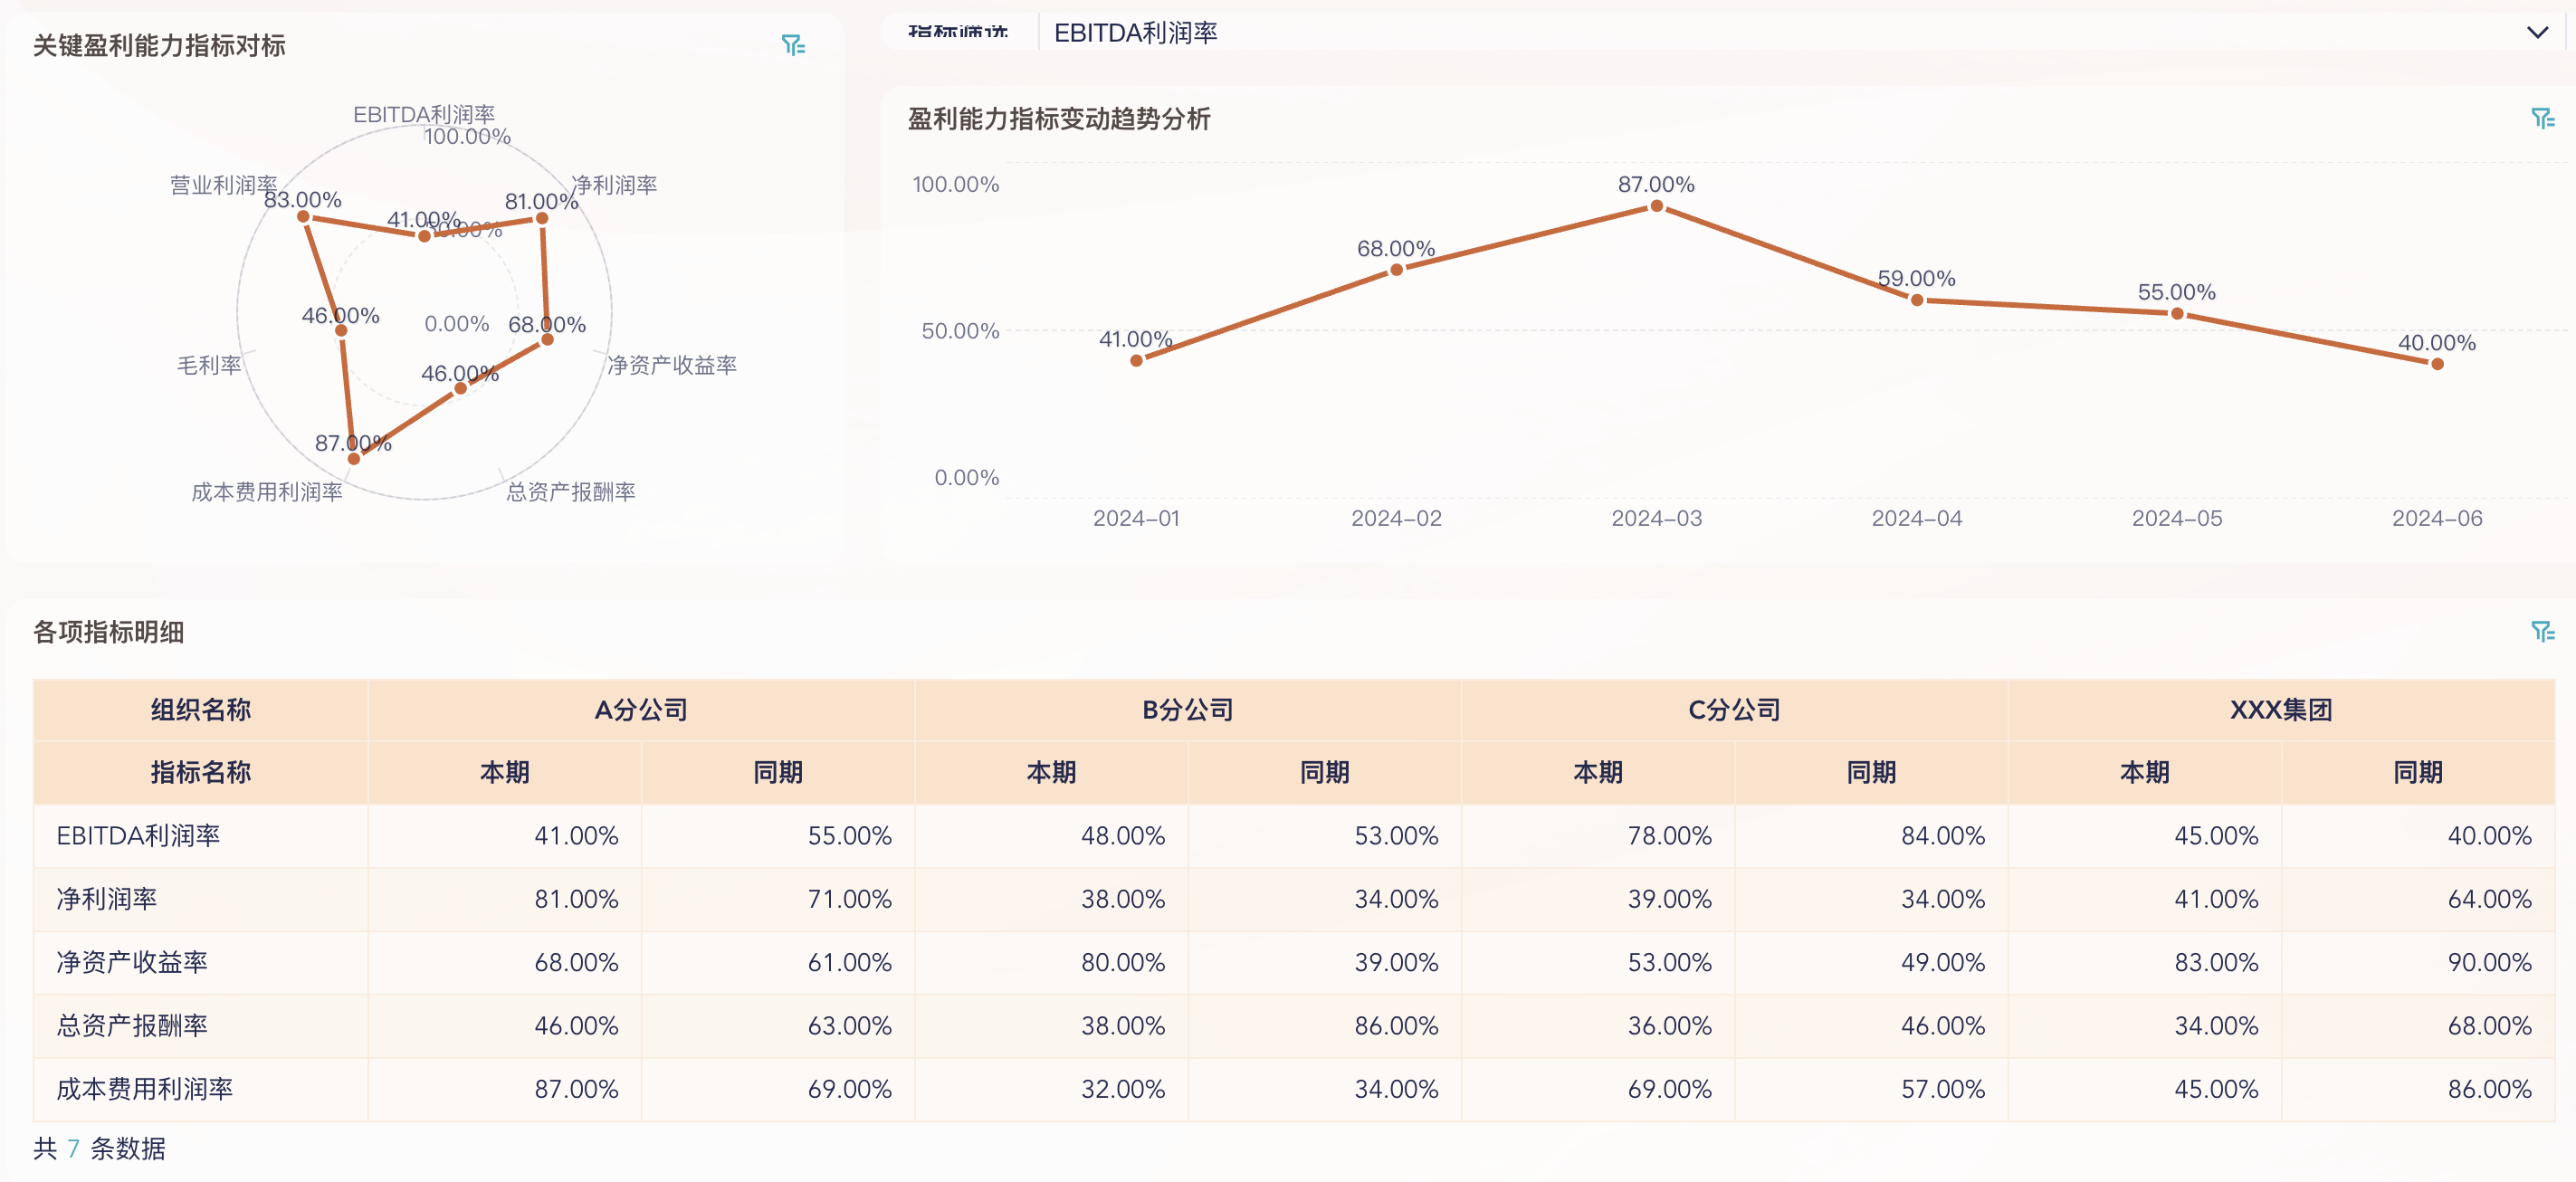
Task: Select the 本期 header under B分公司
Action: pos(1051,772)
